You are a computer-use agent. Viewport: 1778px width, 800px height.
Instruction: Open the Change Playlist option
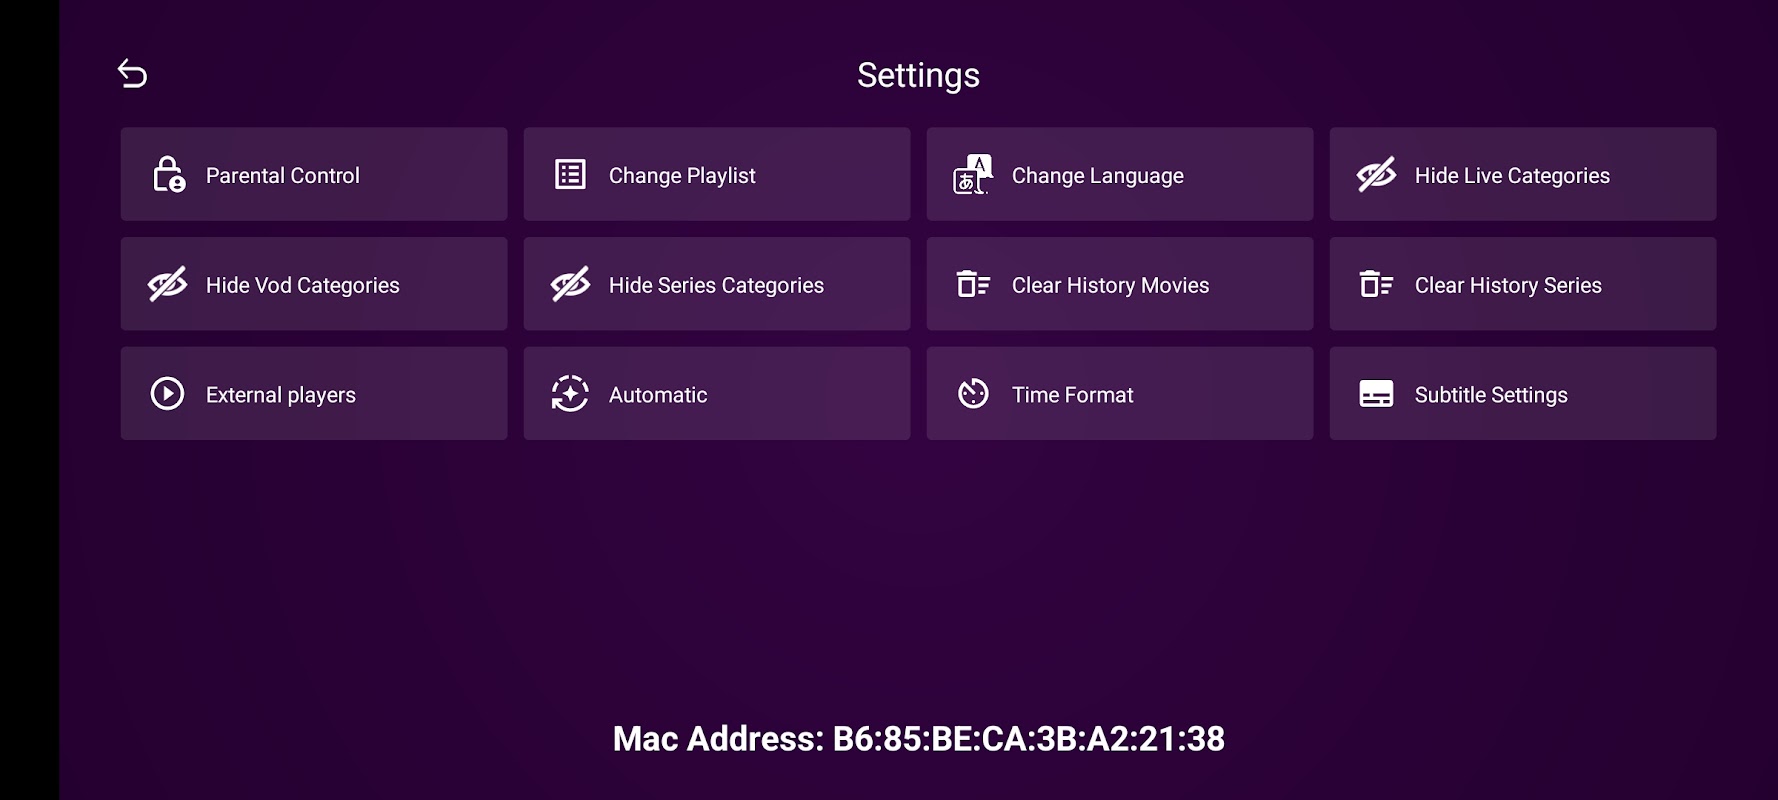click(717, 174)
